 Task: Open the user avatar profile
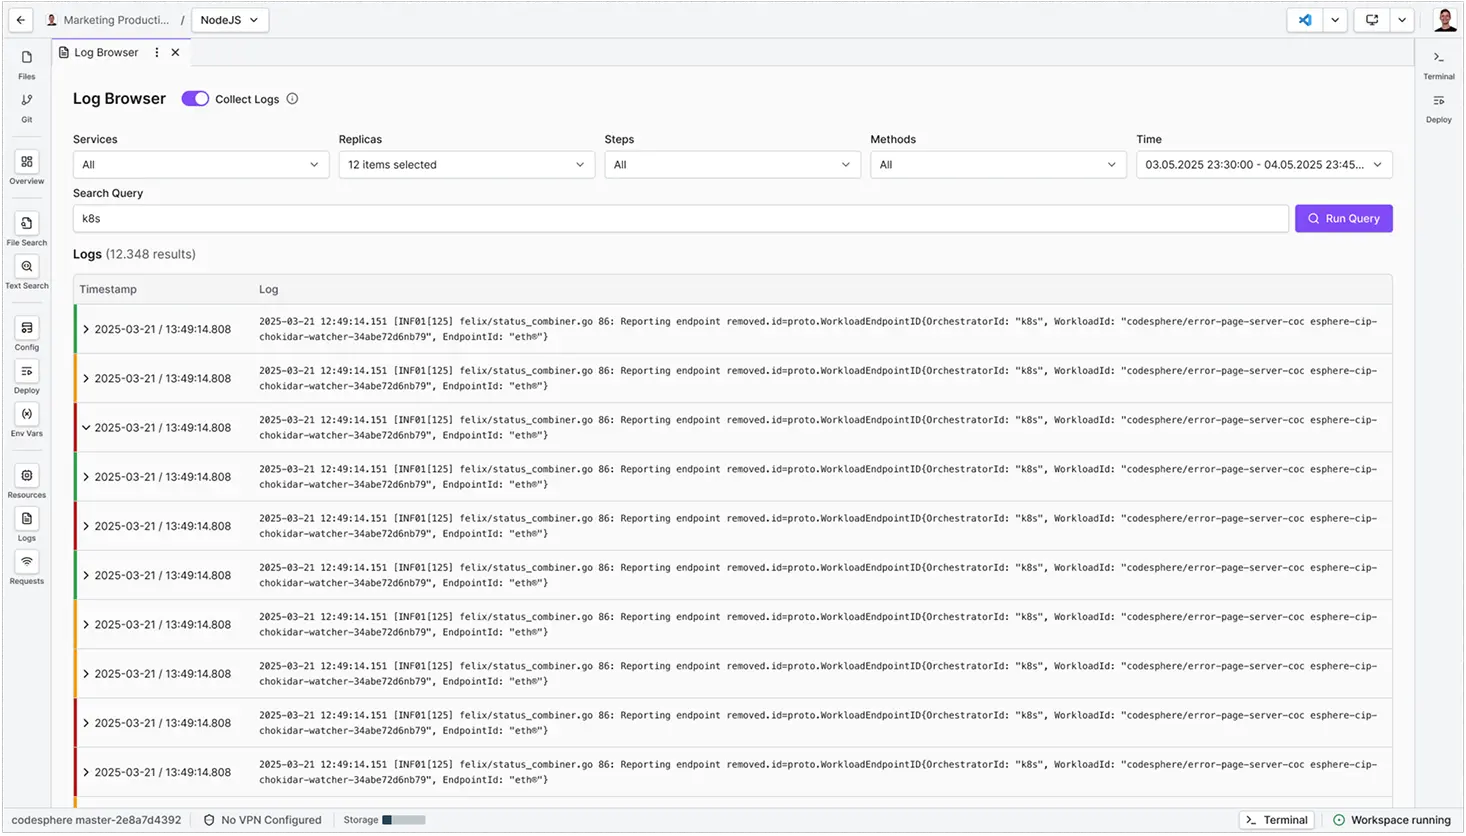coord(1444,20)
